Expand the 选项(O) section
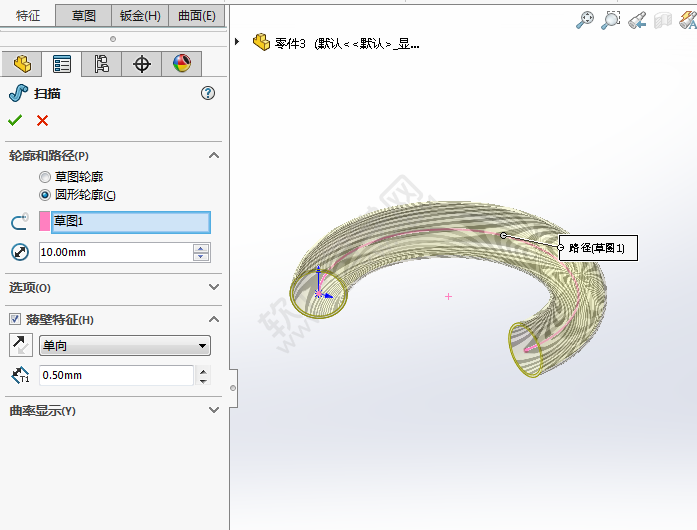 pos(214,287)
